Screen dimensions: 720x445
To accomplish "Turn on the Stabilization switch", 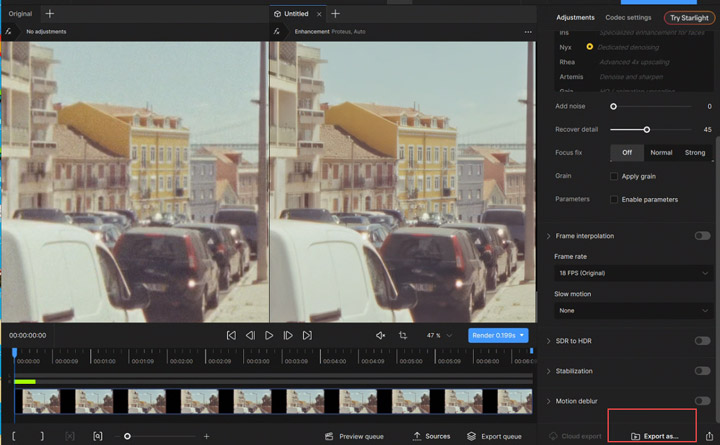I will point(702,371).
